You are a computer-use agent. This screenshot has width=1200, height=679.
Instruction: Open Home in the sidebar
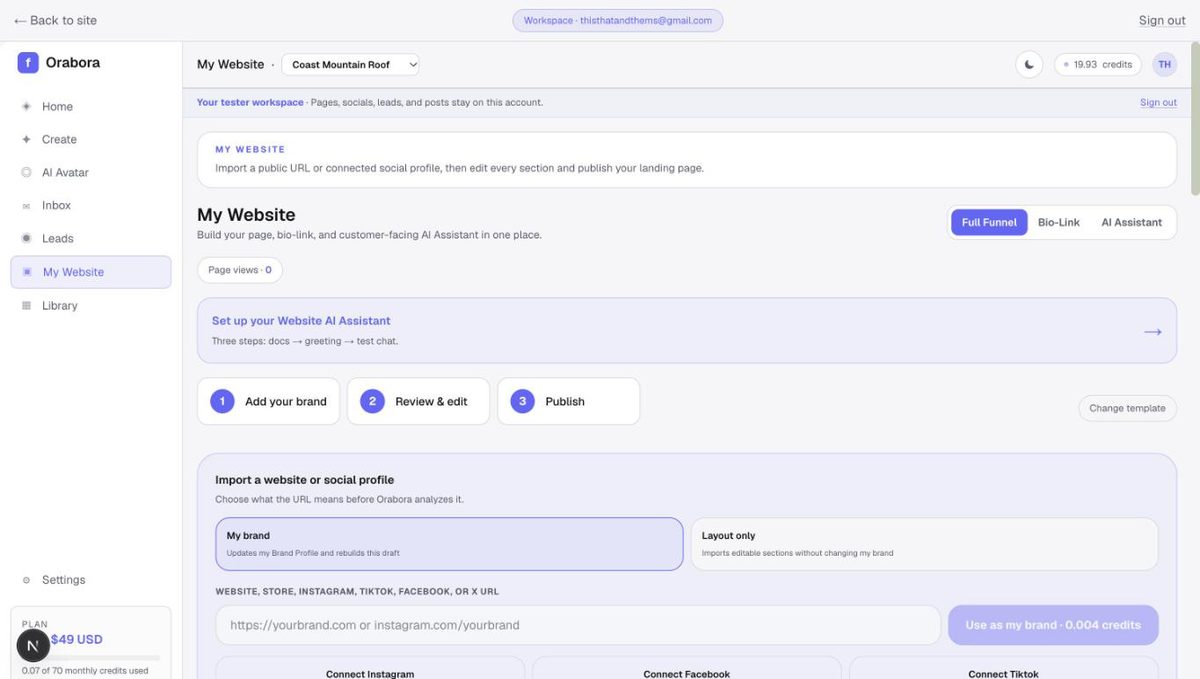pyautogui.click(x=91, y=106)
